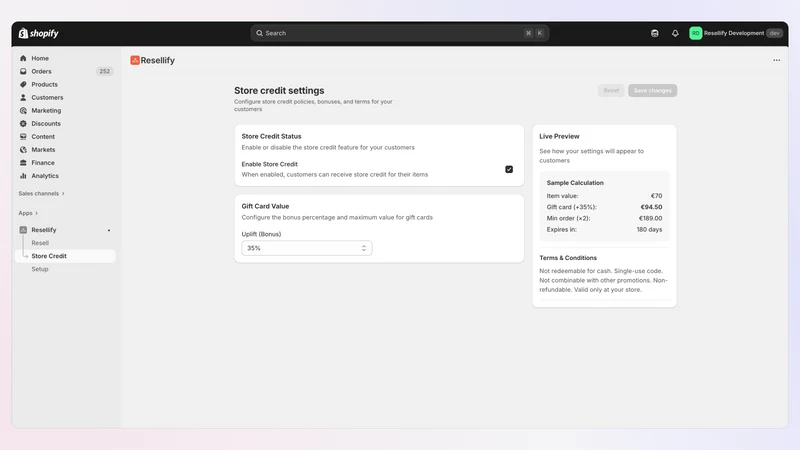Open the three-dot more menu
The height and width of the screenshot is (450, 800).
click(777, 60)
